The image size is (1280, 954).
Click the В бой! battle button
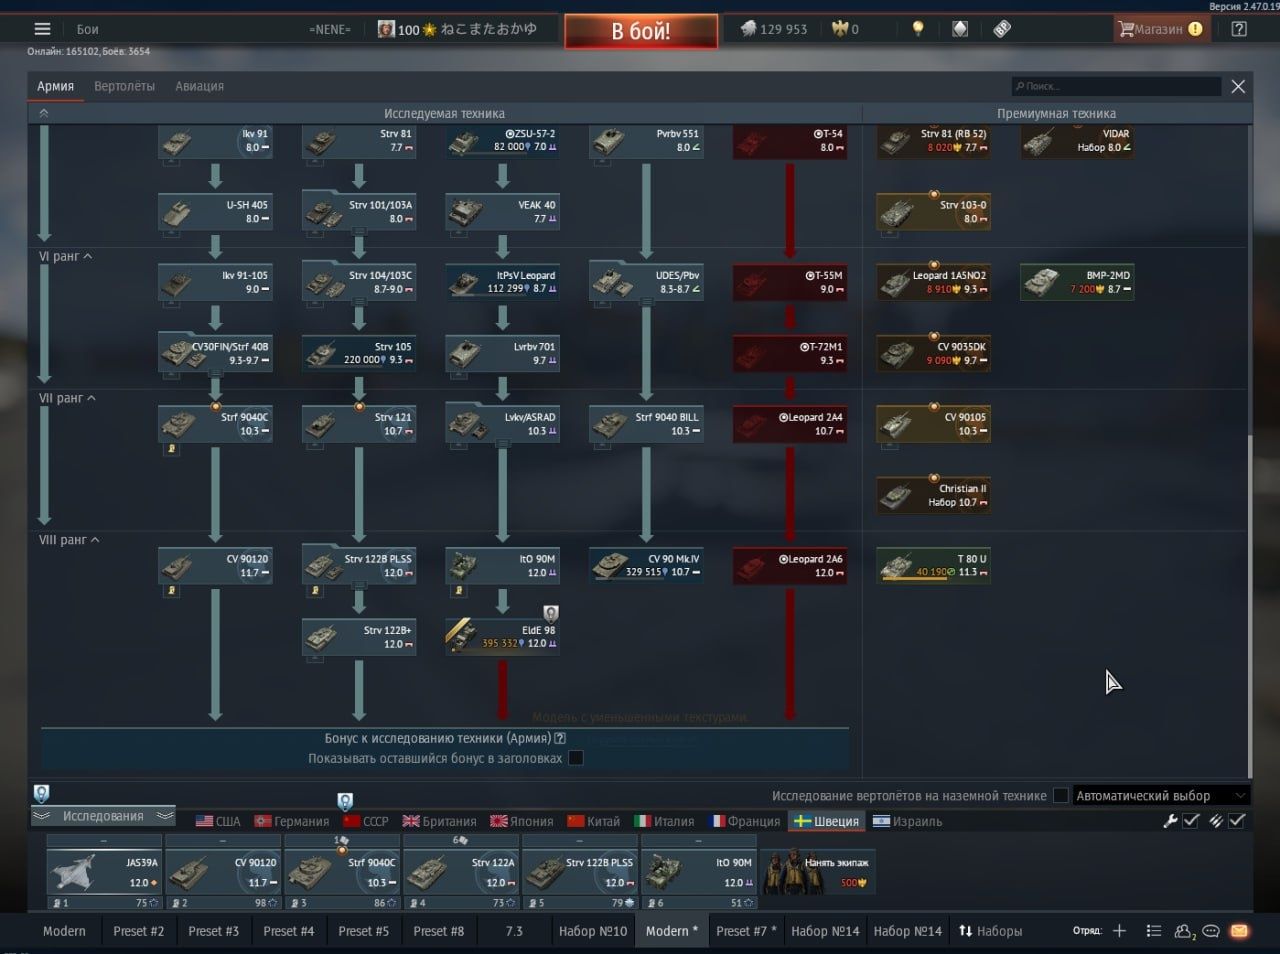point(641,31)
